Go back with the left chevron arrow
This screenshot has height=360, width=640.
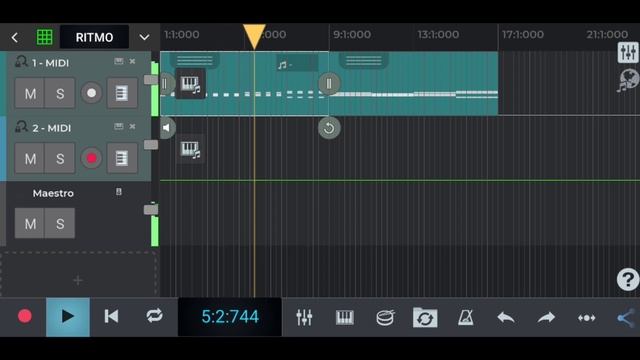click(15, 38)
